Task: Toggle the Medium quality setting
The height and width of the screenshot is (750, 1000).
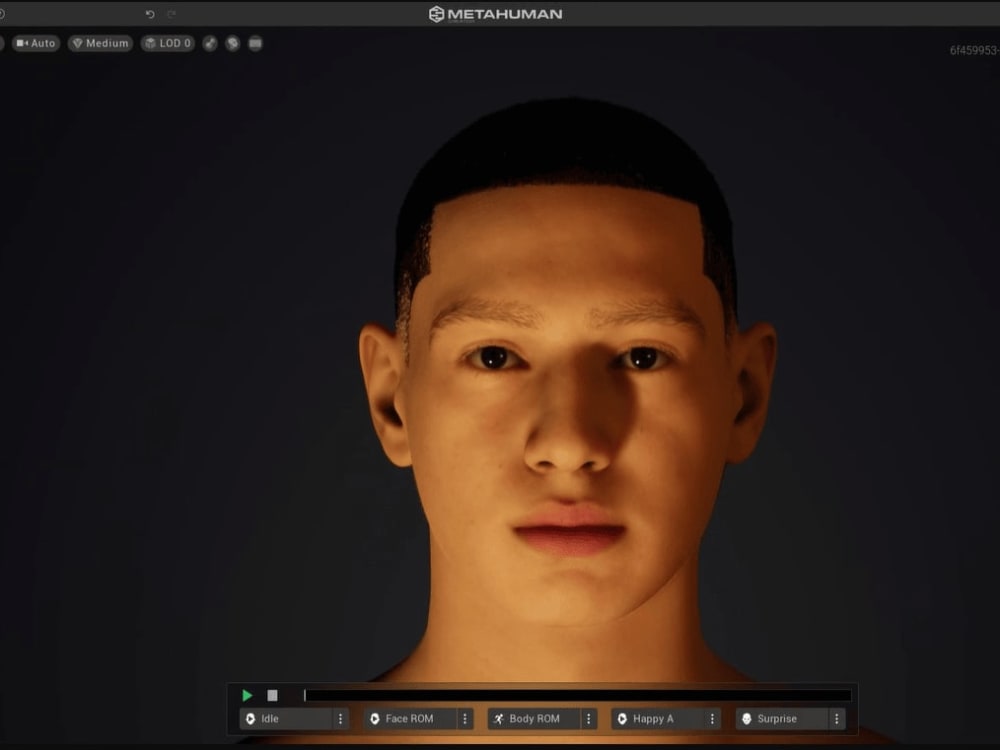Action: 100,44
